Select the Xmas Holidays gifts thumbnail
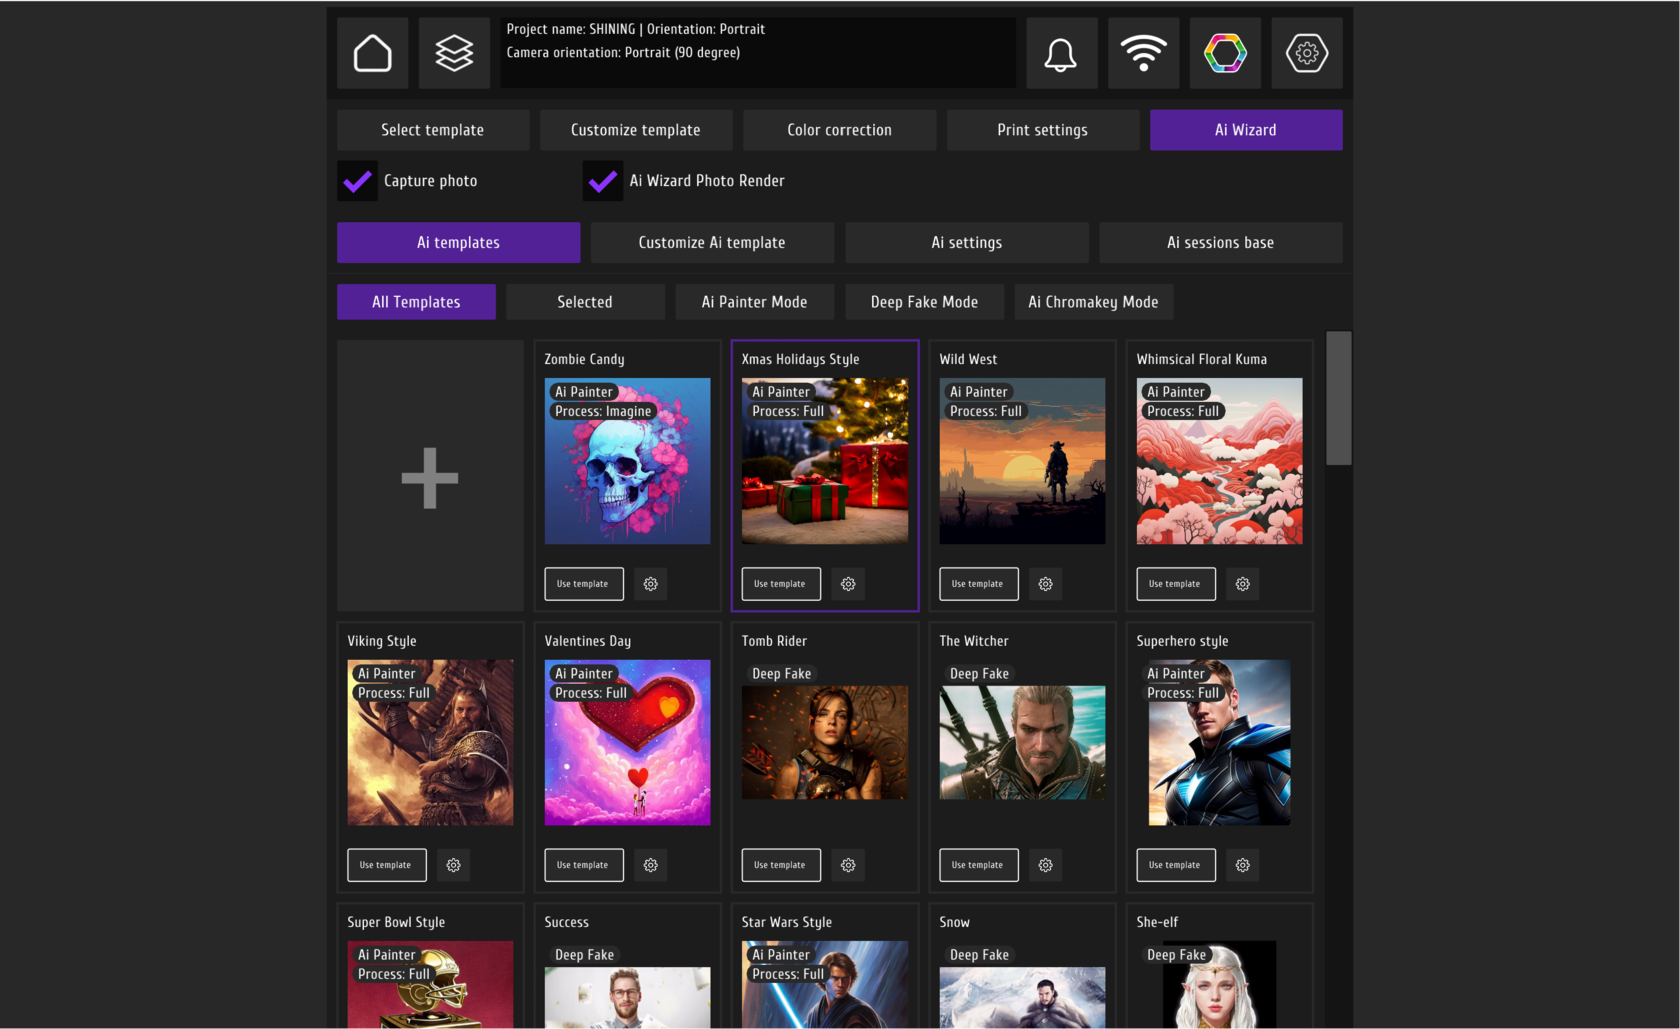This screenshot has width=1680, height=1029. 825,461
